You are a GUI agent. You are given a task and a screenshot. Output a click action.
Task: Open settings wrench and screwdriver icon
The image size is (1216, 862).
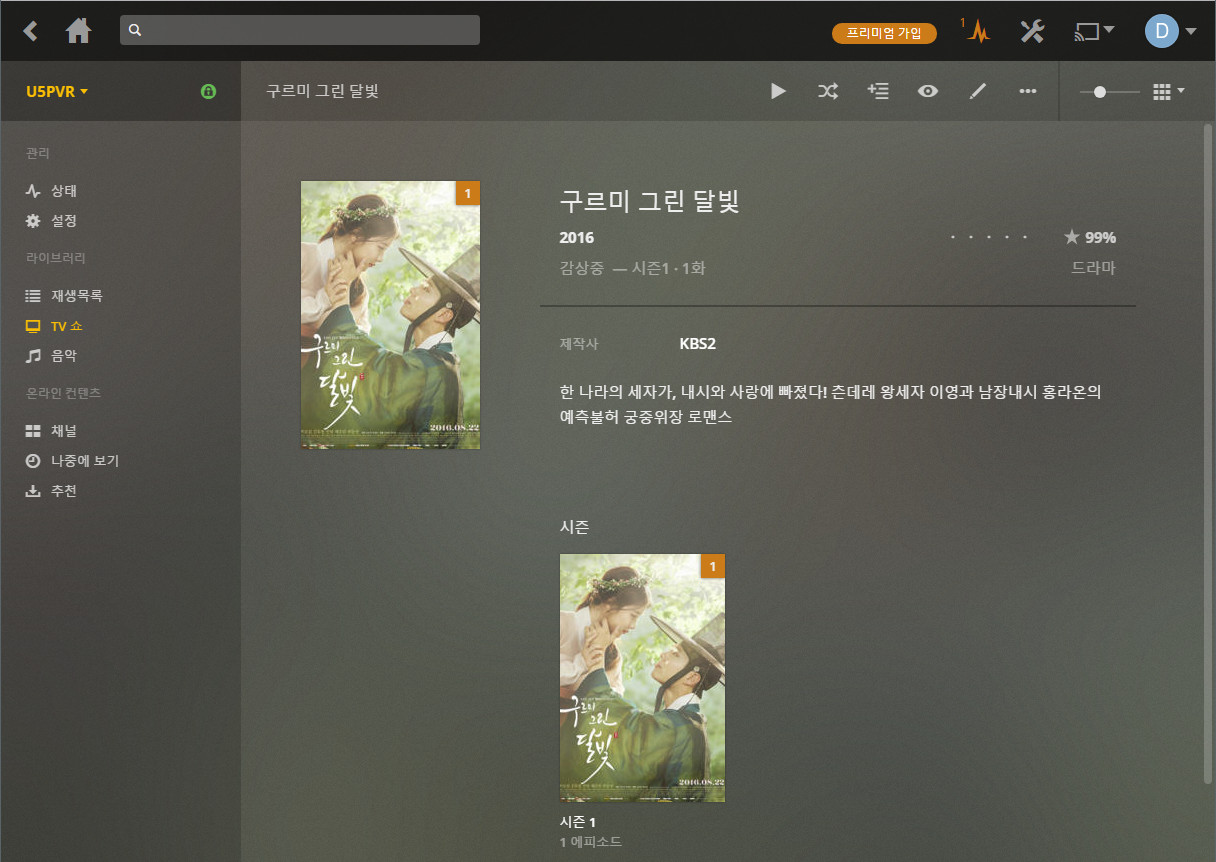1032,31
